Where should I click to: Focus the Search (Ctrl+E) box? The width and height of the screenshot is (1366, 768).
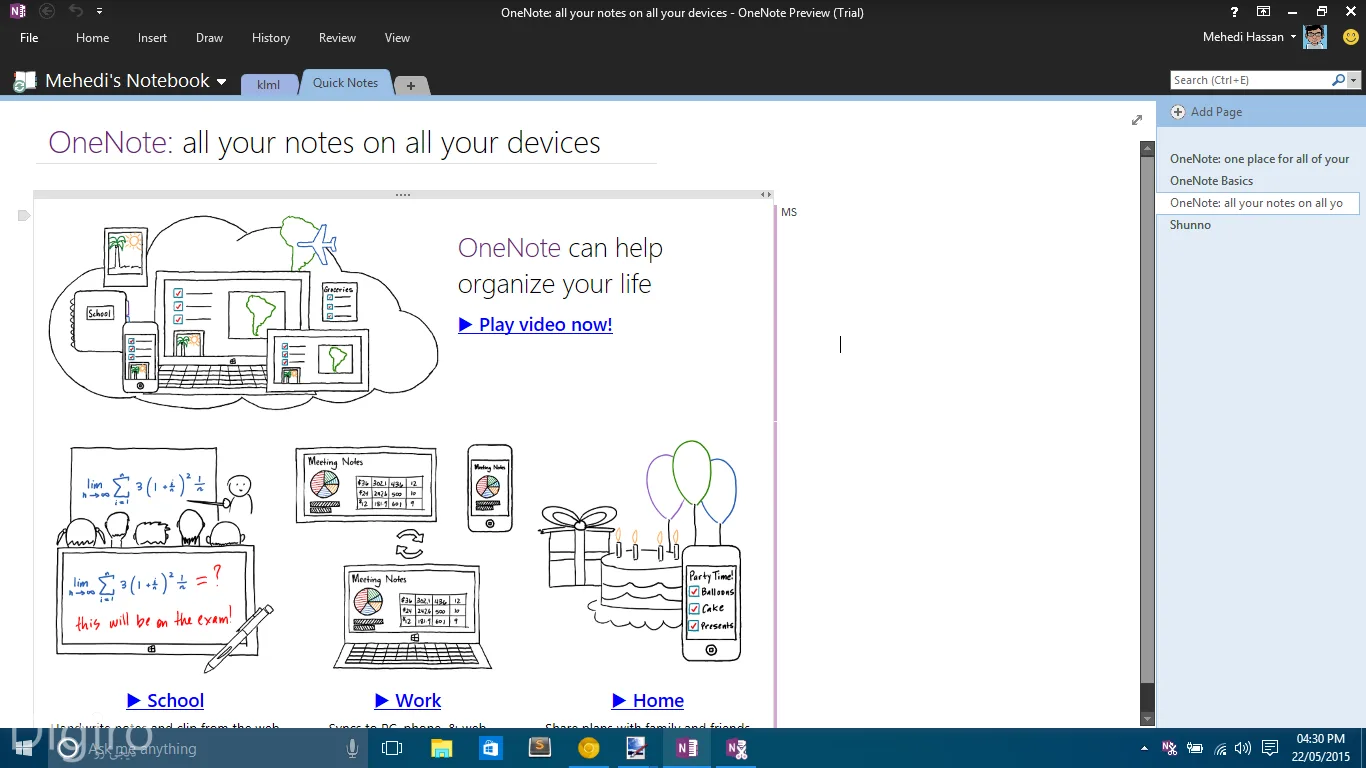click(1250, 80)
